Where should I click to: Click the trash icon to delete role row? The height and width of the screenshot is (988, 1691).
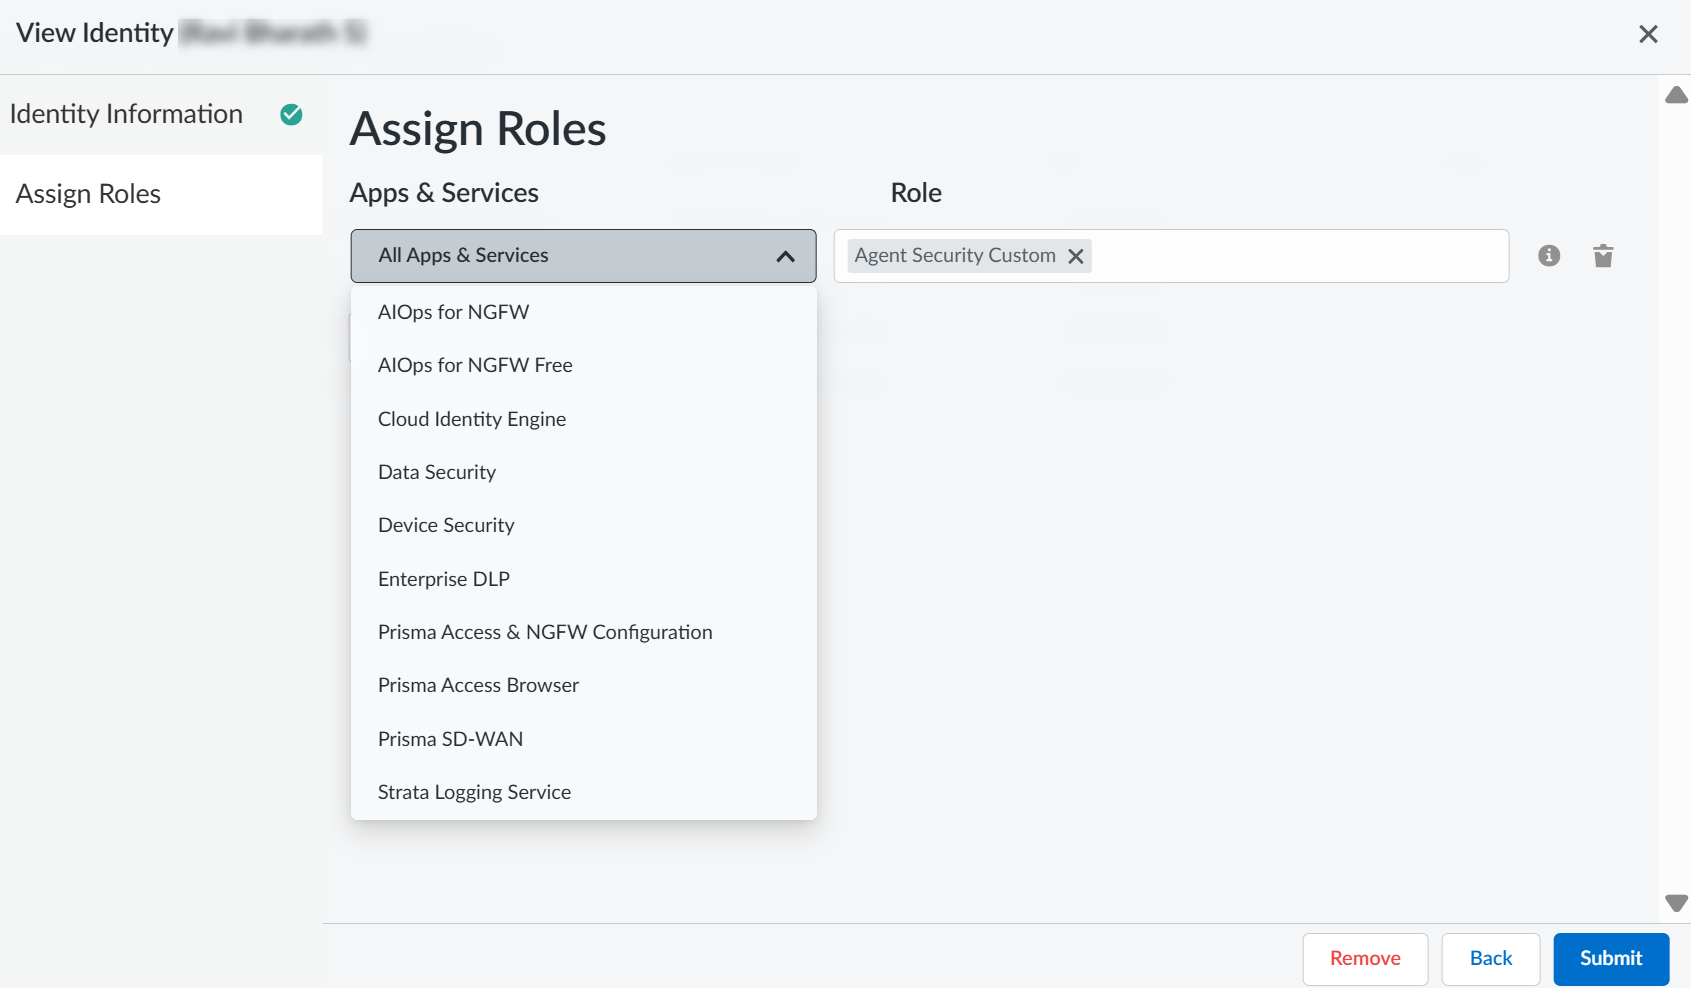[x=1603, y=256]
